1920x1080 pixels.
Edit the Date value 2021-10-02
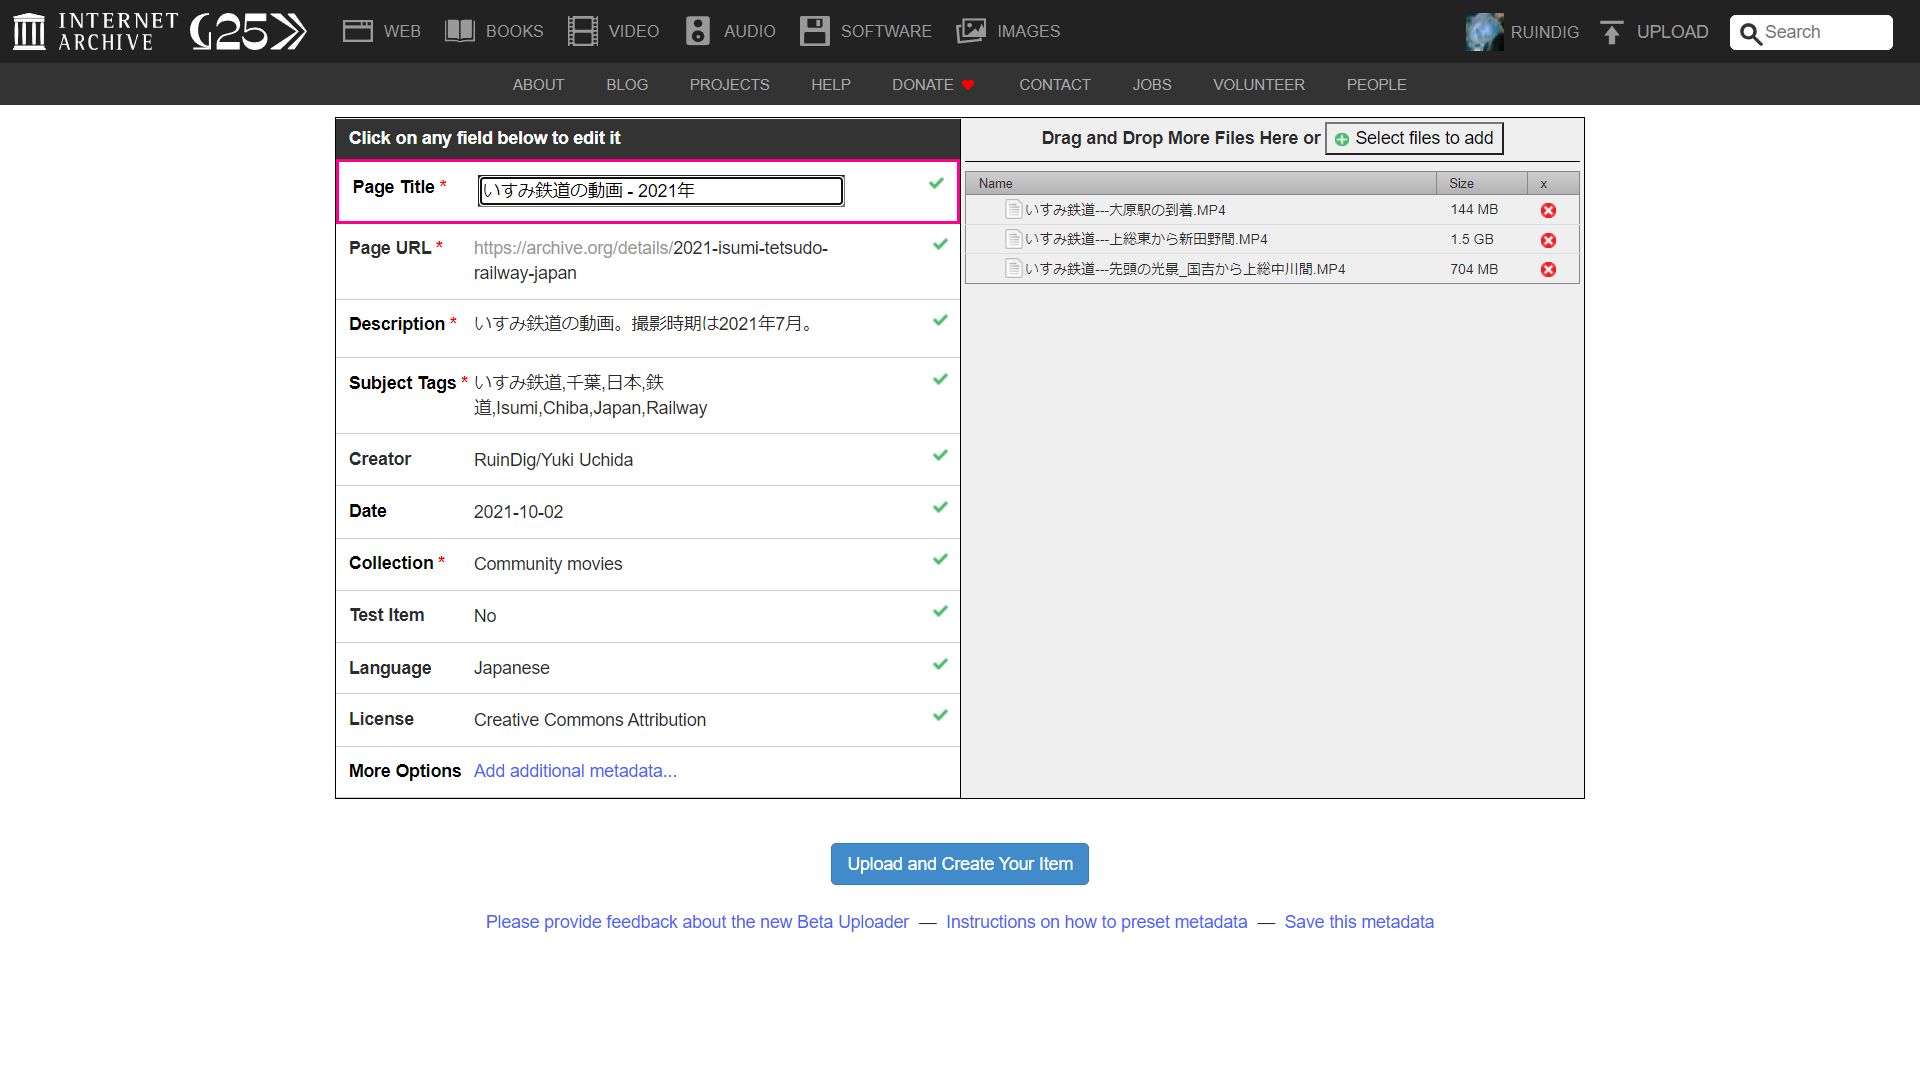(x=518, y=512)
